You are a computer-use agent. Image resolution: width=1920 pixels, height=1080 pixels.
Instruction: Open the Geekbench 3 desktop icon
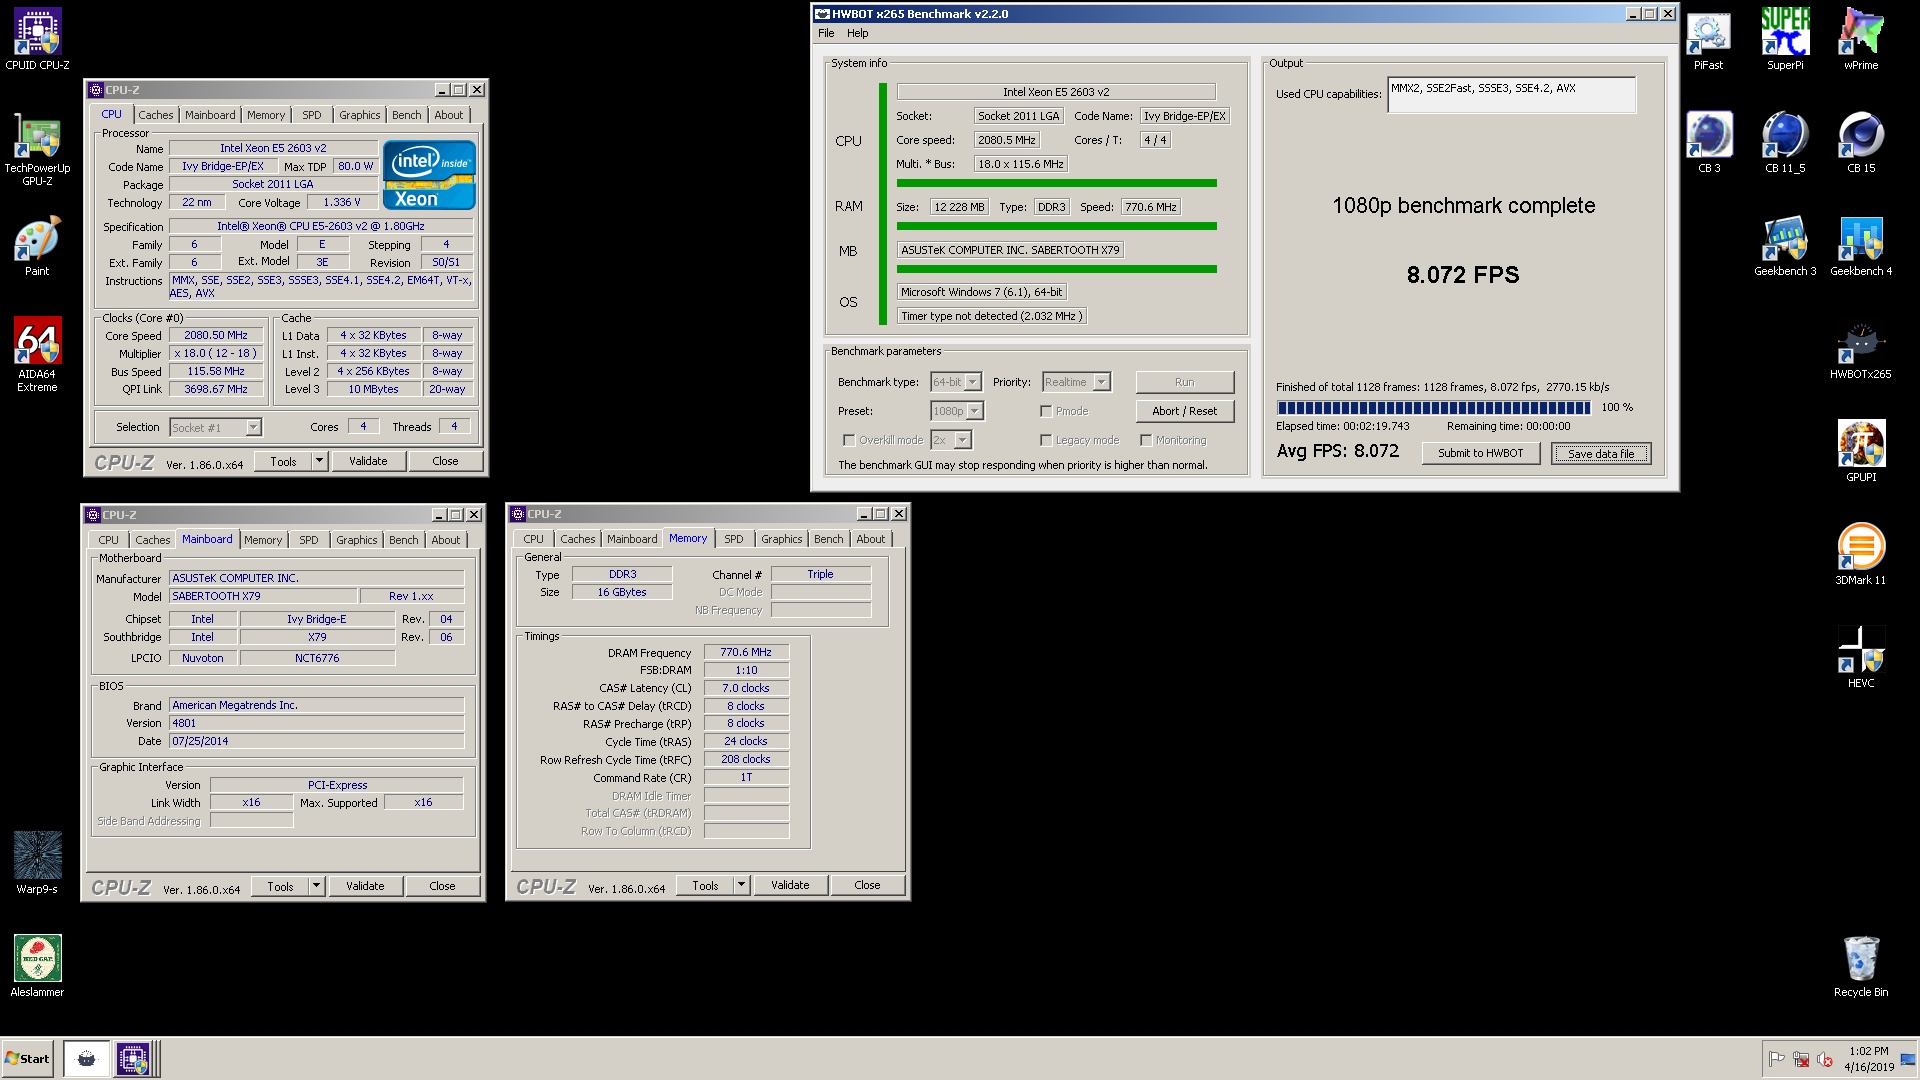click(1785, 246)
